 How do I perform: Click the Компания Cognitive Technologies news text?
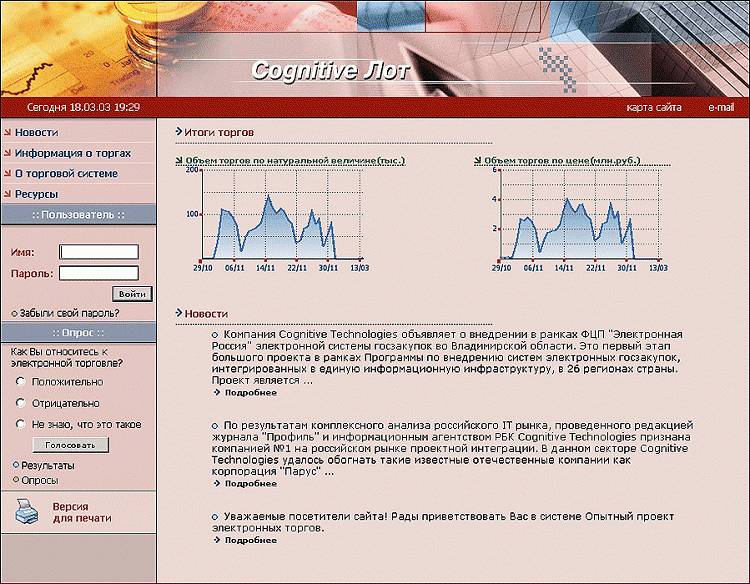447,357
